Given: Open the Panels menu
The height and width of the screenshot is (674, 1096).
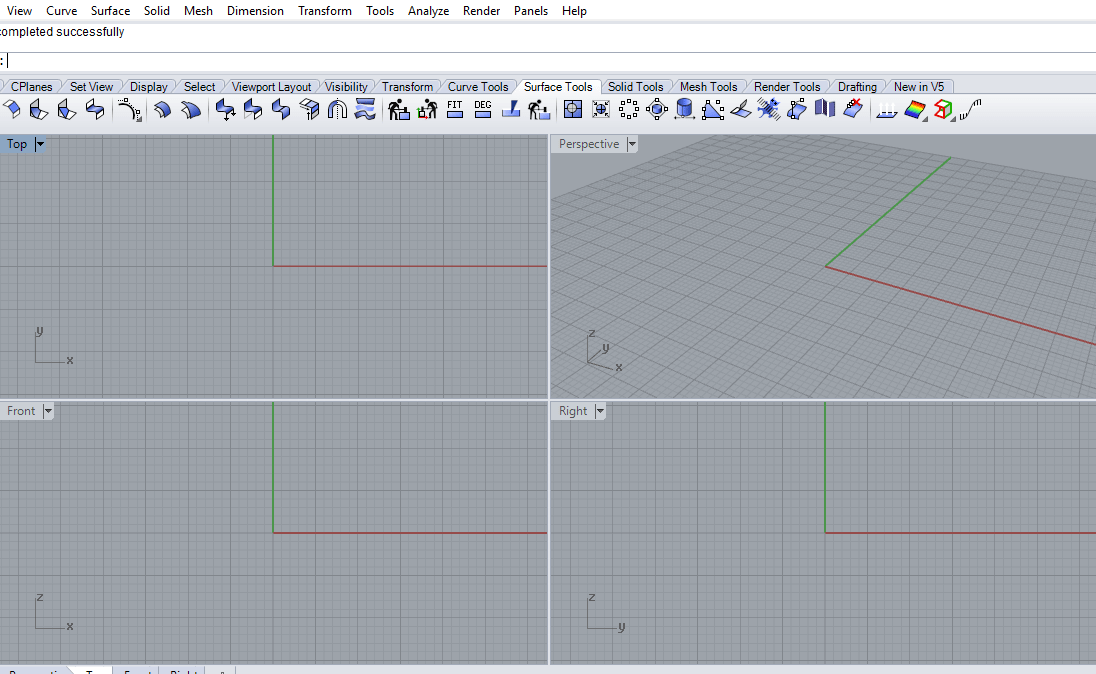Looking at the screenshot, I should coord(531,10).
